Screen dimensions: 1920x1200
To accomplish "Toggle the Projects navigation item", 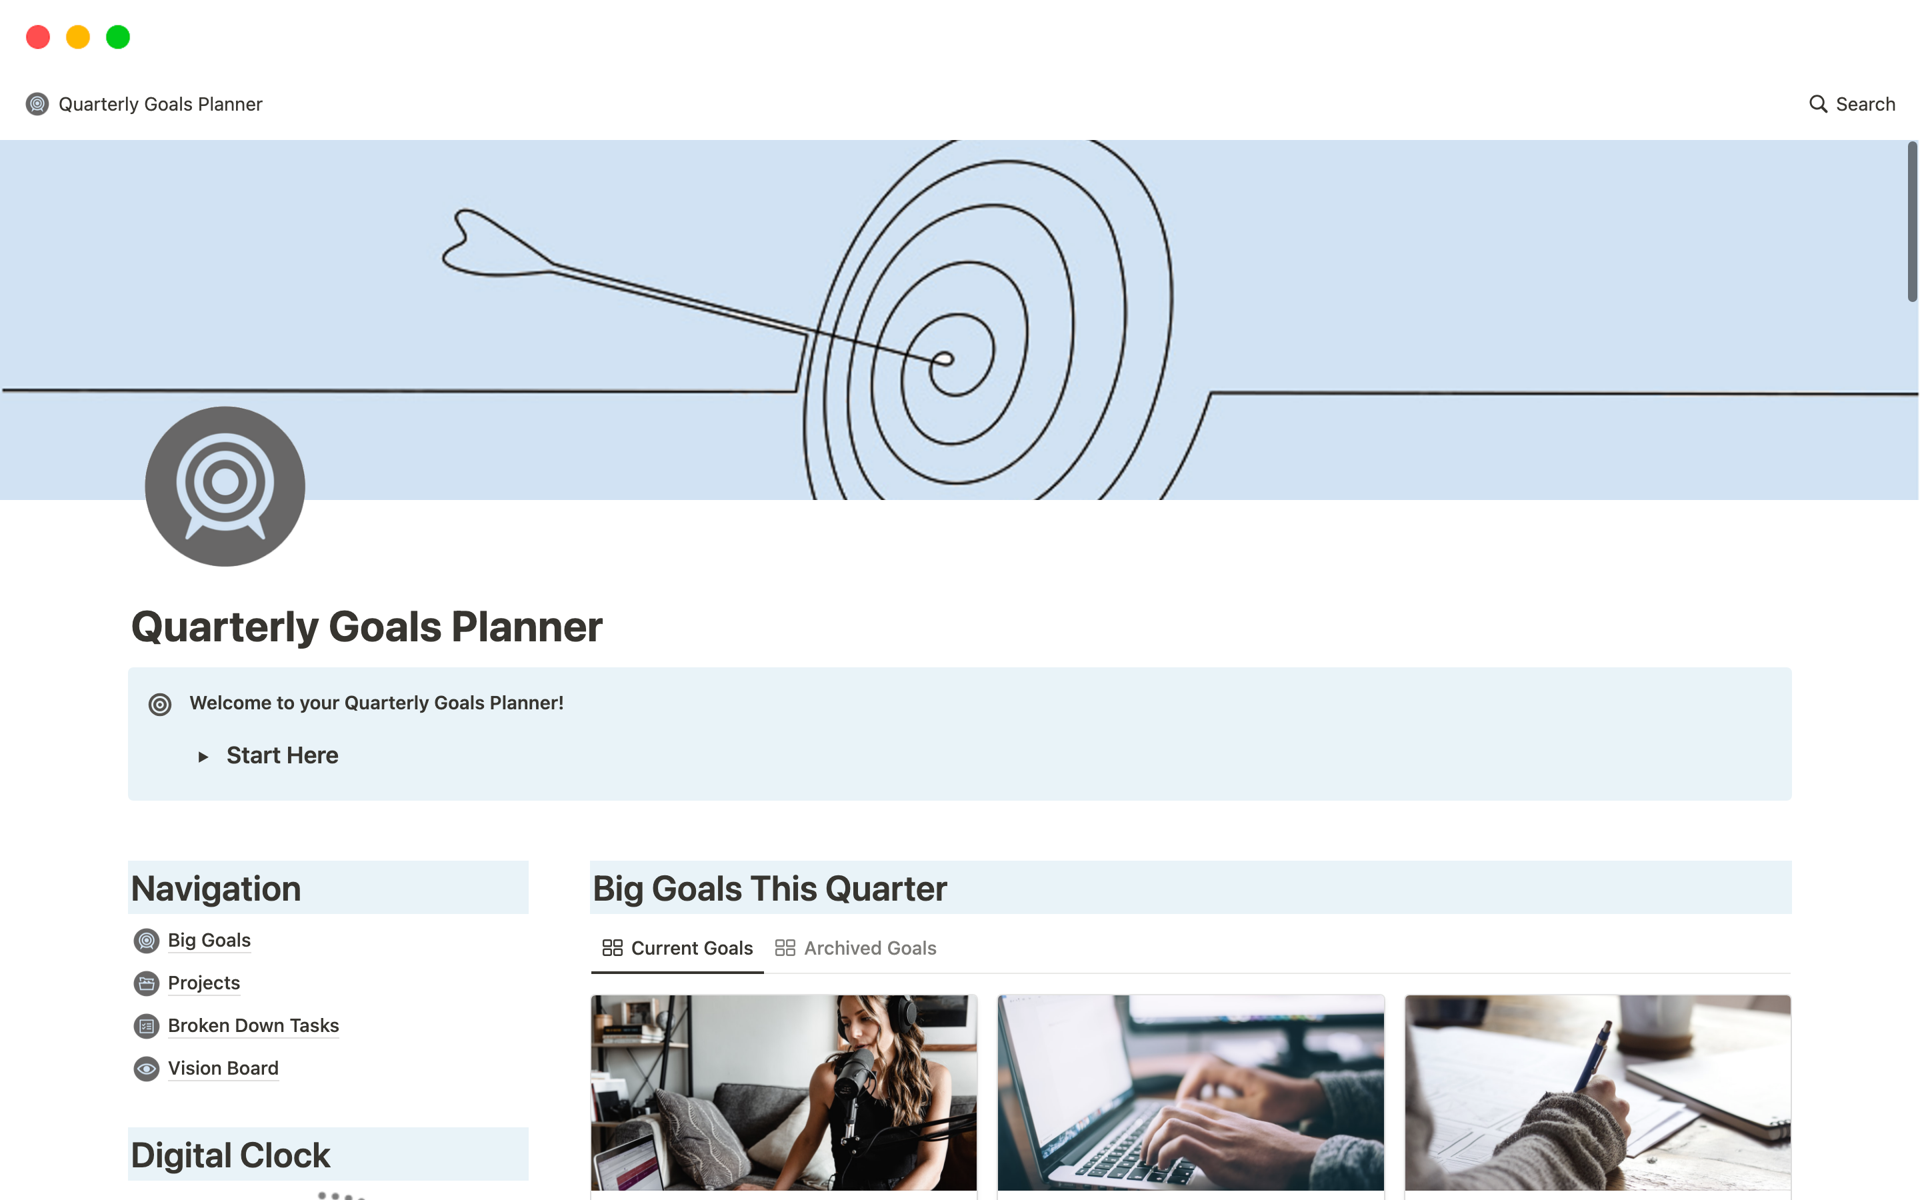I will (x=203, y=982).
